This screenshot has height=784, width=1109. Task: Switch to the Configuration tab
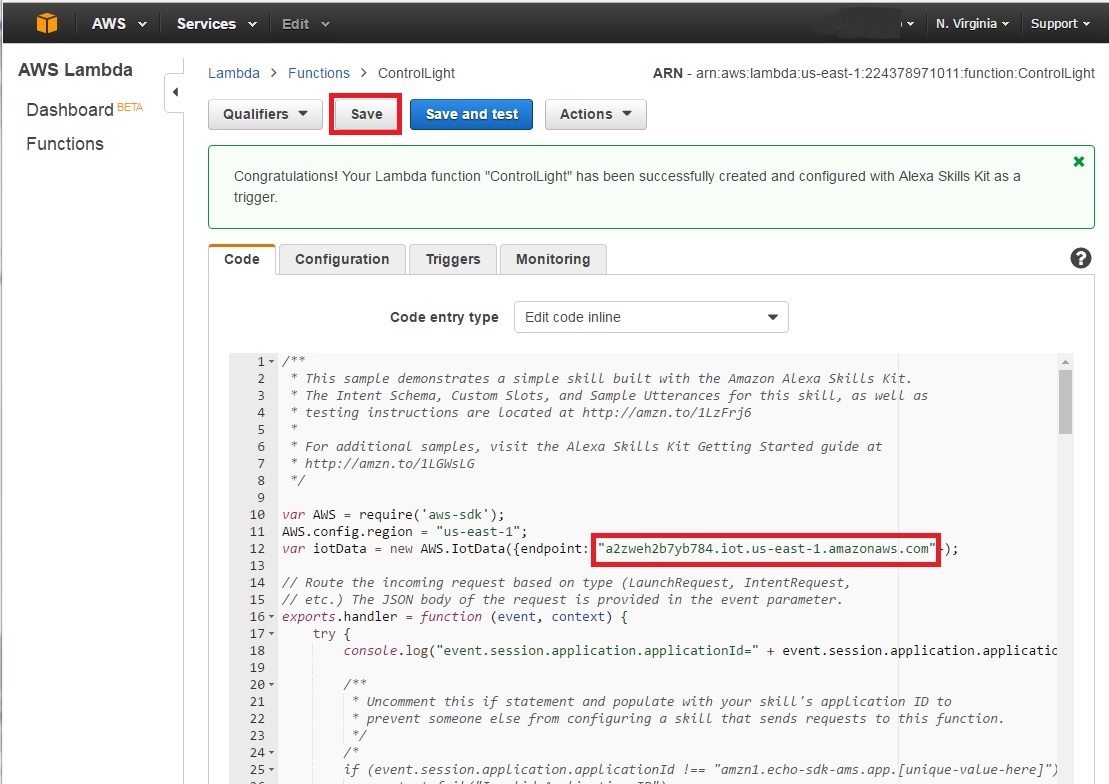342,259
